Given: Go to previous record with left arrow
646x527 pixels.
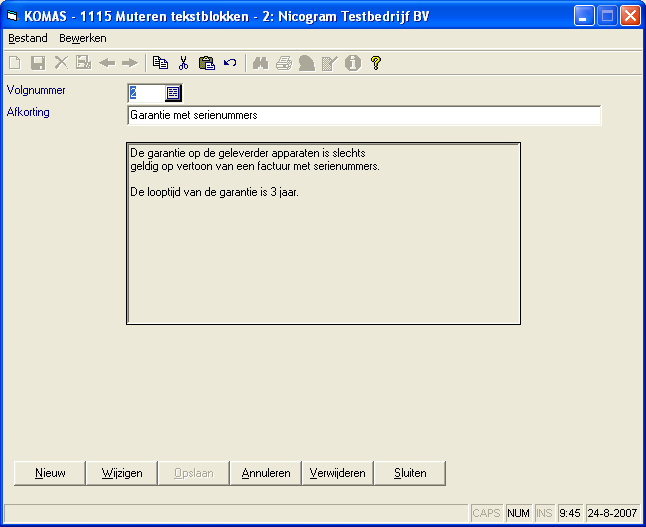Looking at the screenshot, I should click(108, 63).
